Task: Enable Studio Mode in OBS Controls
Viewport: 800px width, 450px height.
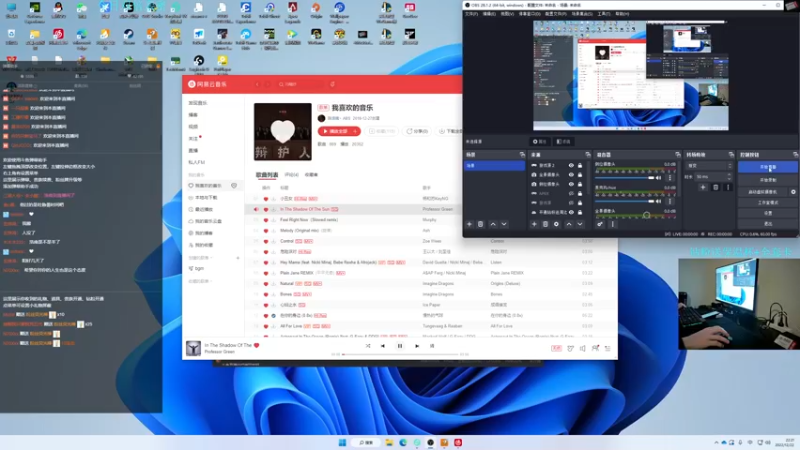Action: tap(768, 203)
